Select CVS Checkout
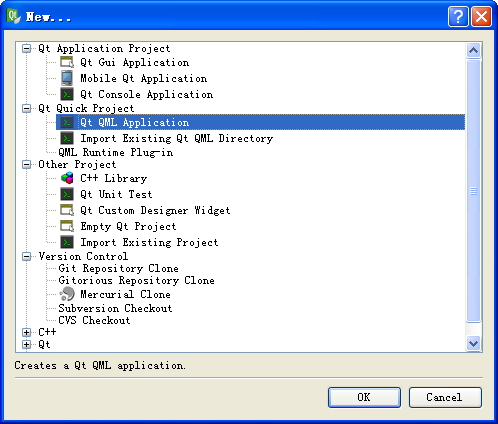The image size is (498, 424). pyautogui.click(x=94, y=320)
